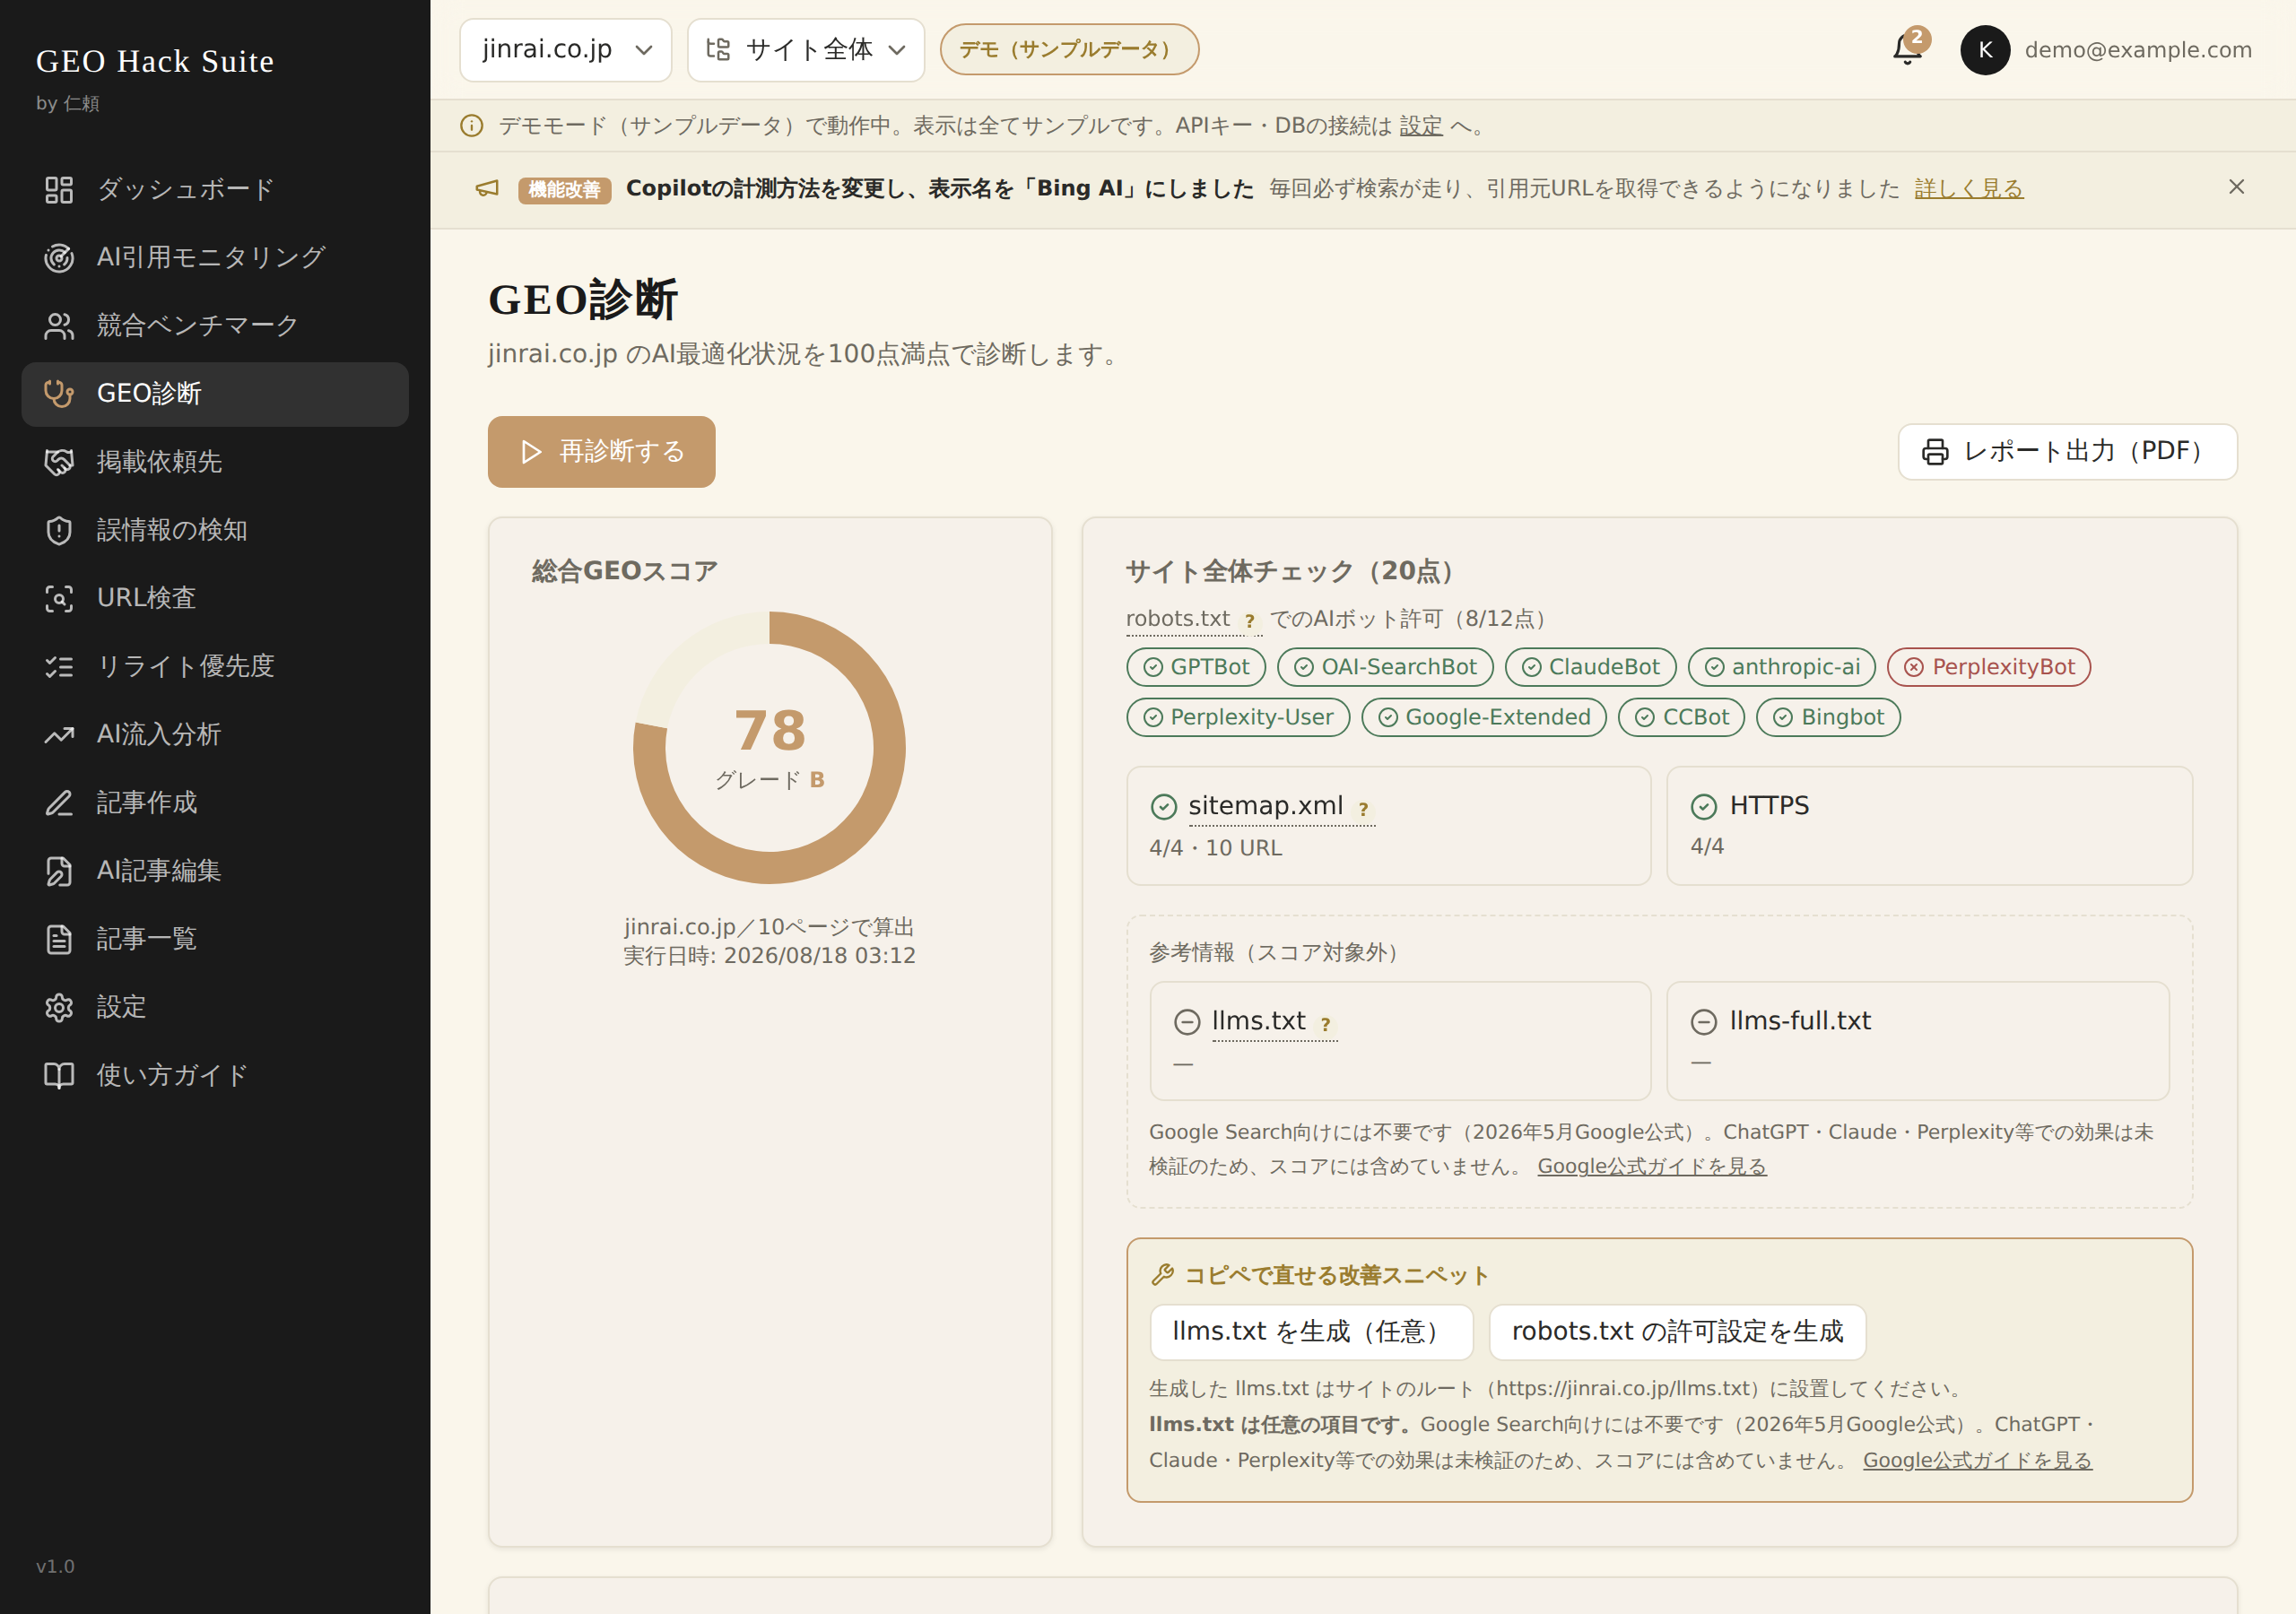Viewport: 2296px width, 1614px height.
Task: Click the GPTBot allowed chip
Action: click(1195, 667)
